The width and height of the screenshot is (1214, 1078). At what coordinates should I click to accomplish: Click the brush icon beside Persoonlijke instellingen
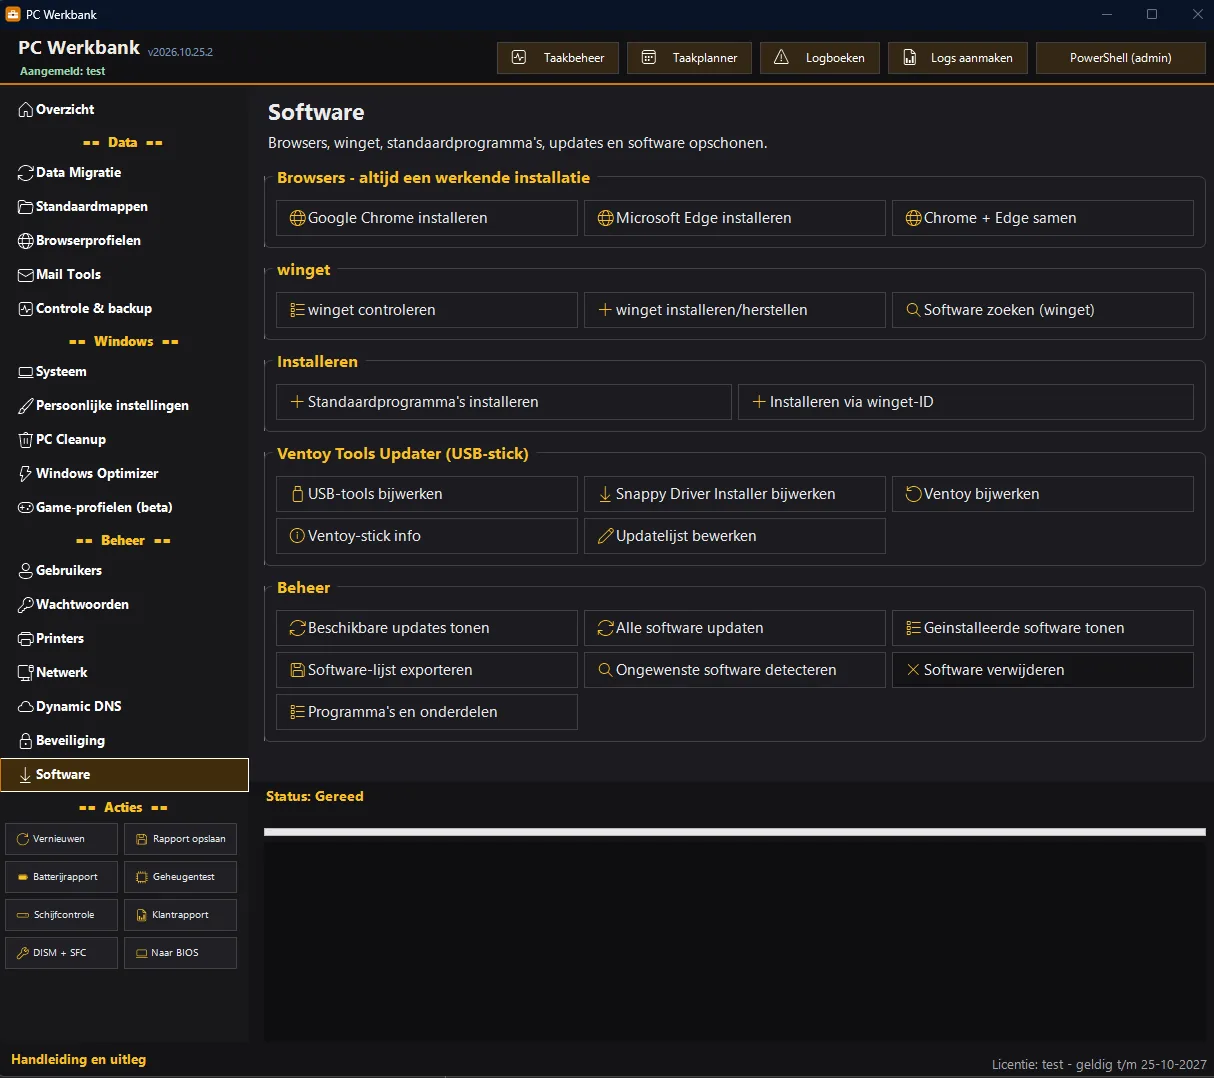click(x=26, y=406)
